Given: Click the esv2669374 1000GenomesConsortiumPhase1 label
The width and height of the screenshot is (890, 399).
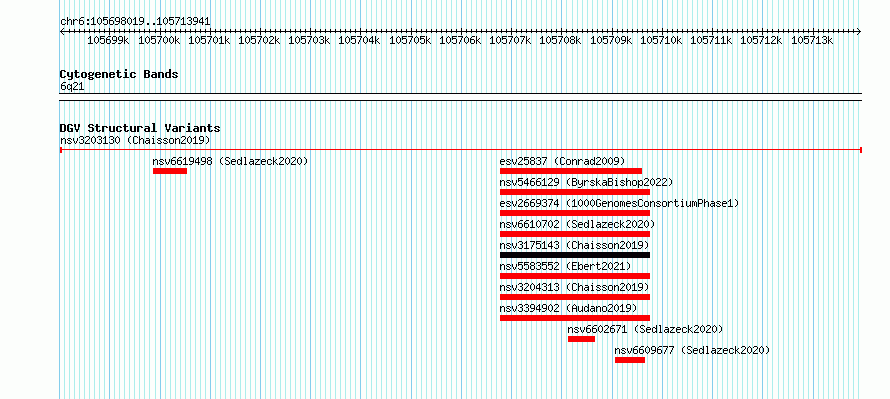Looking at the screenshot, I should coord(620,203).
